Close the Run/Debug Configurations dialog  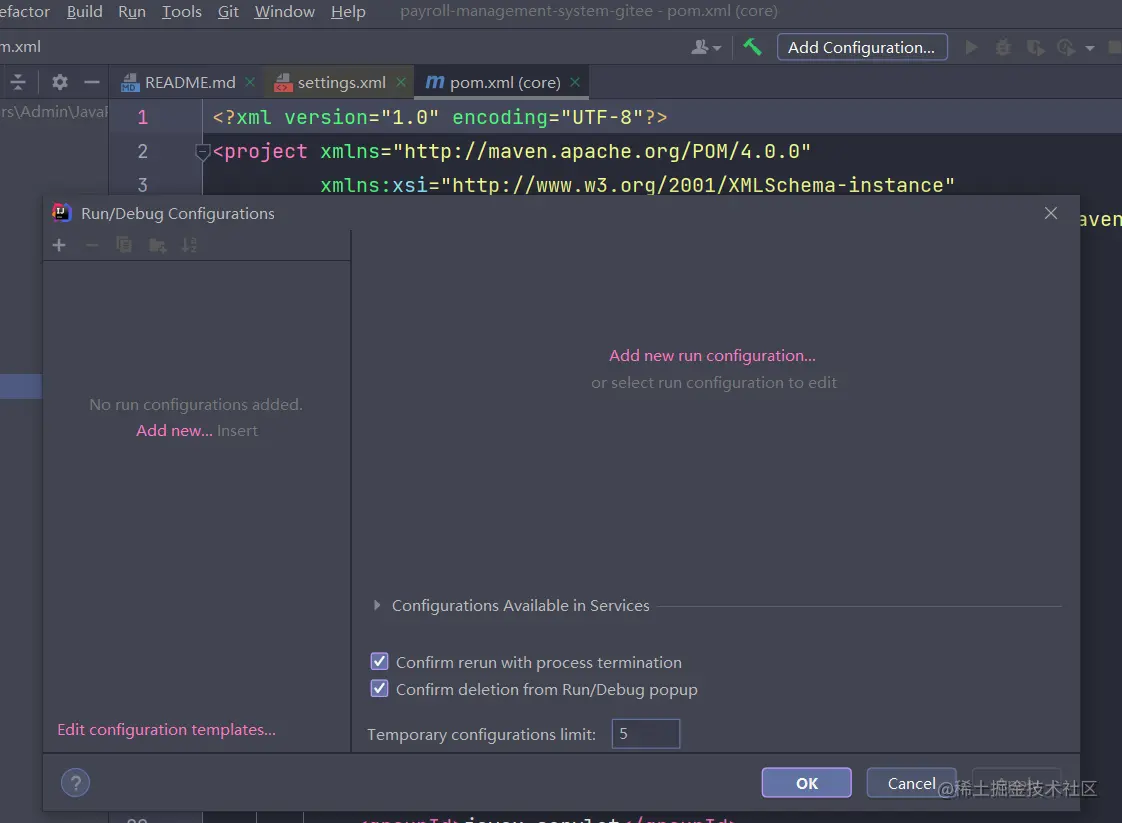point(1050,213)
